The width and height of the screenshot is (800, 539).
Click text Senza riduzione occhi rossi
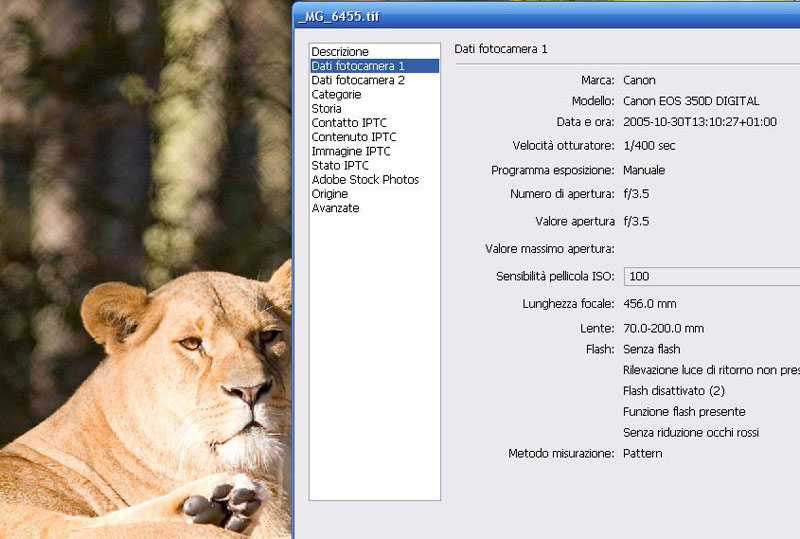pos(691,432)
